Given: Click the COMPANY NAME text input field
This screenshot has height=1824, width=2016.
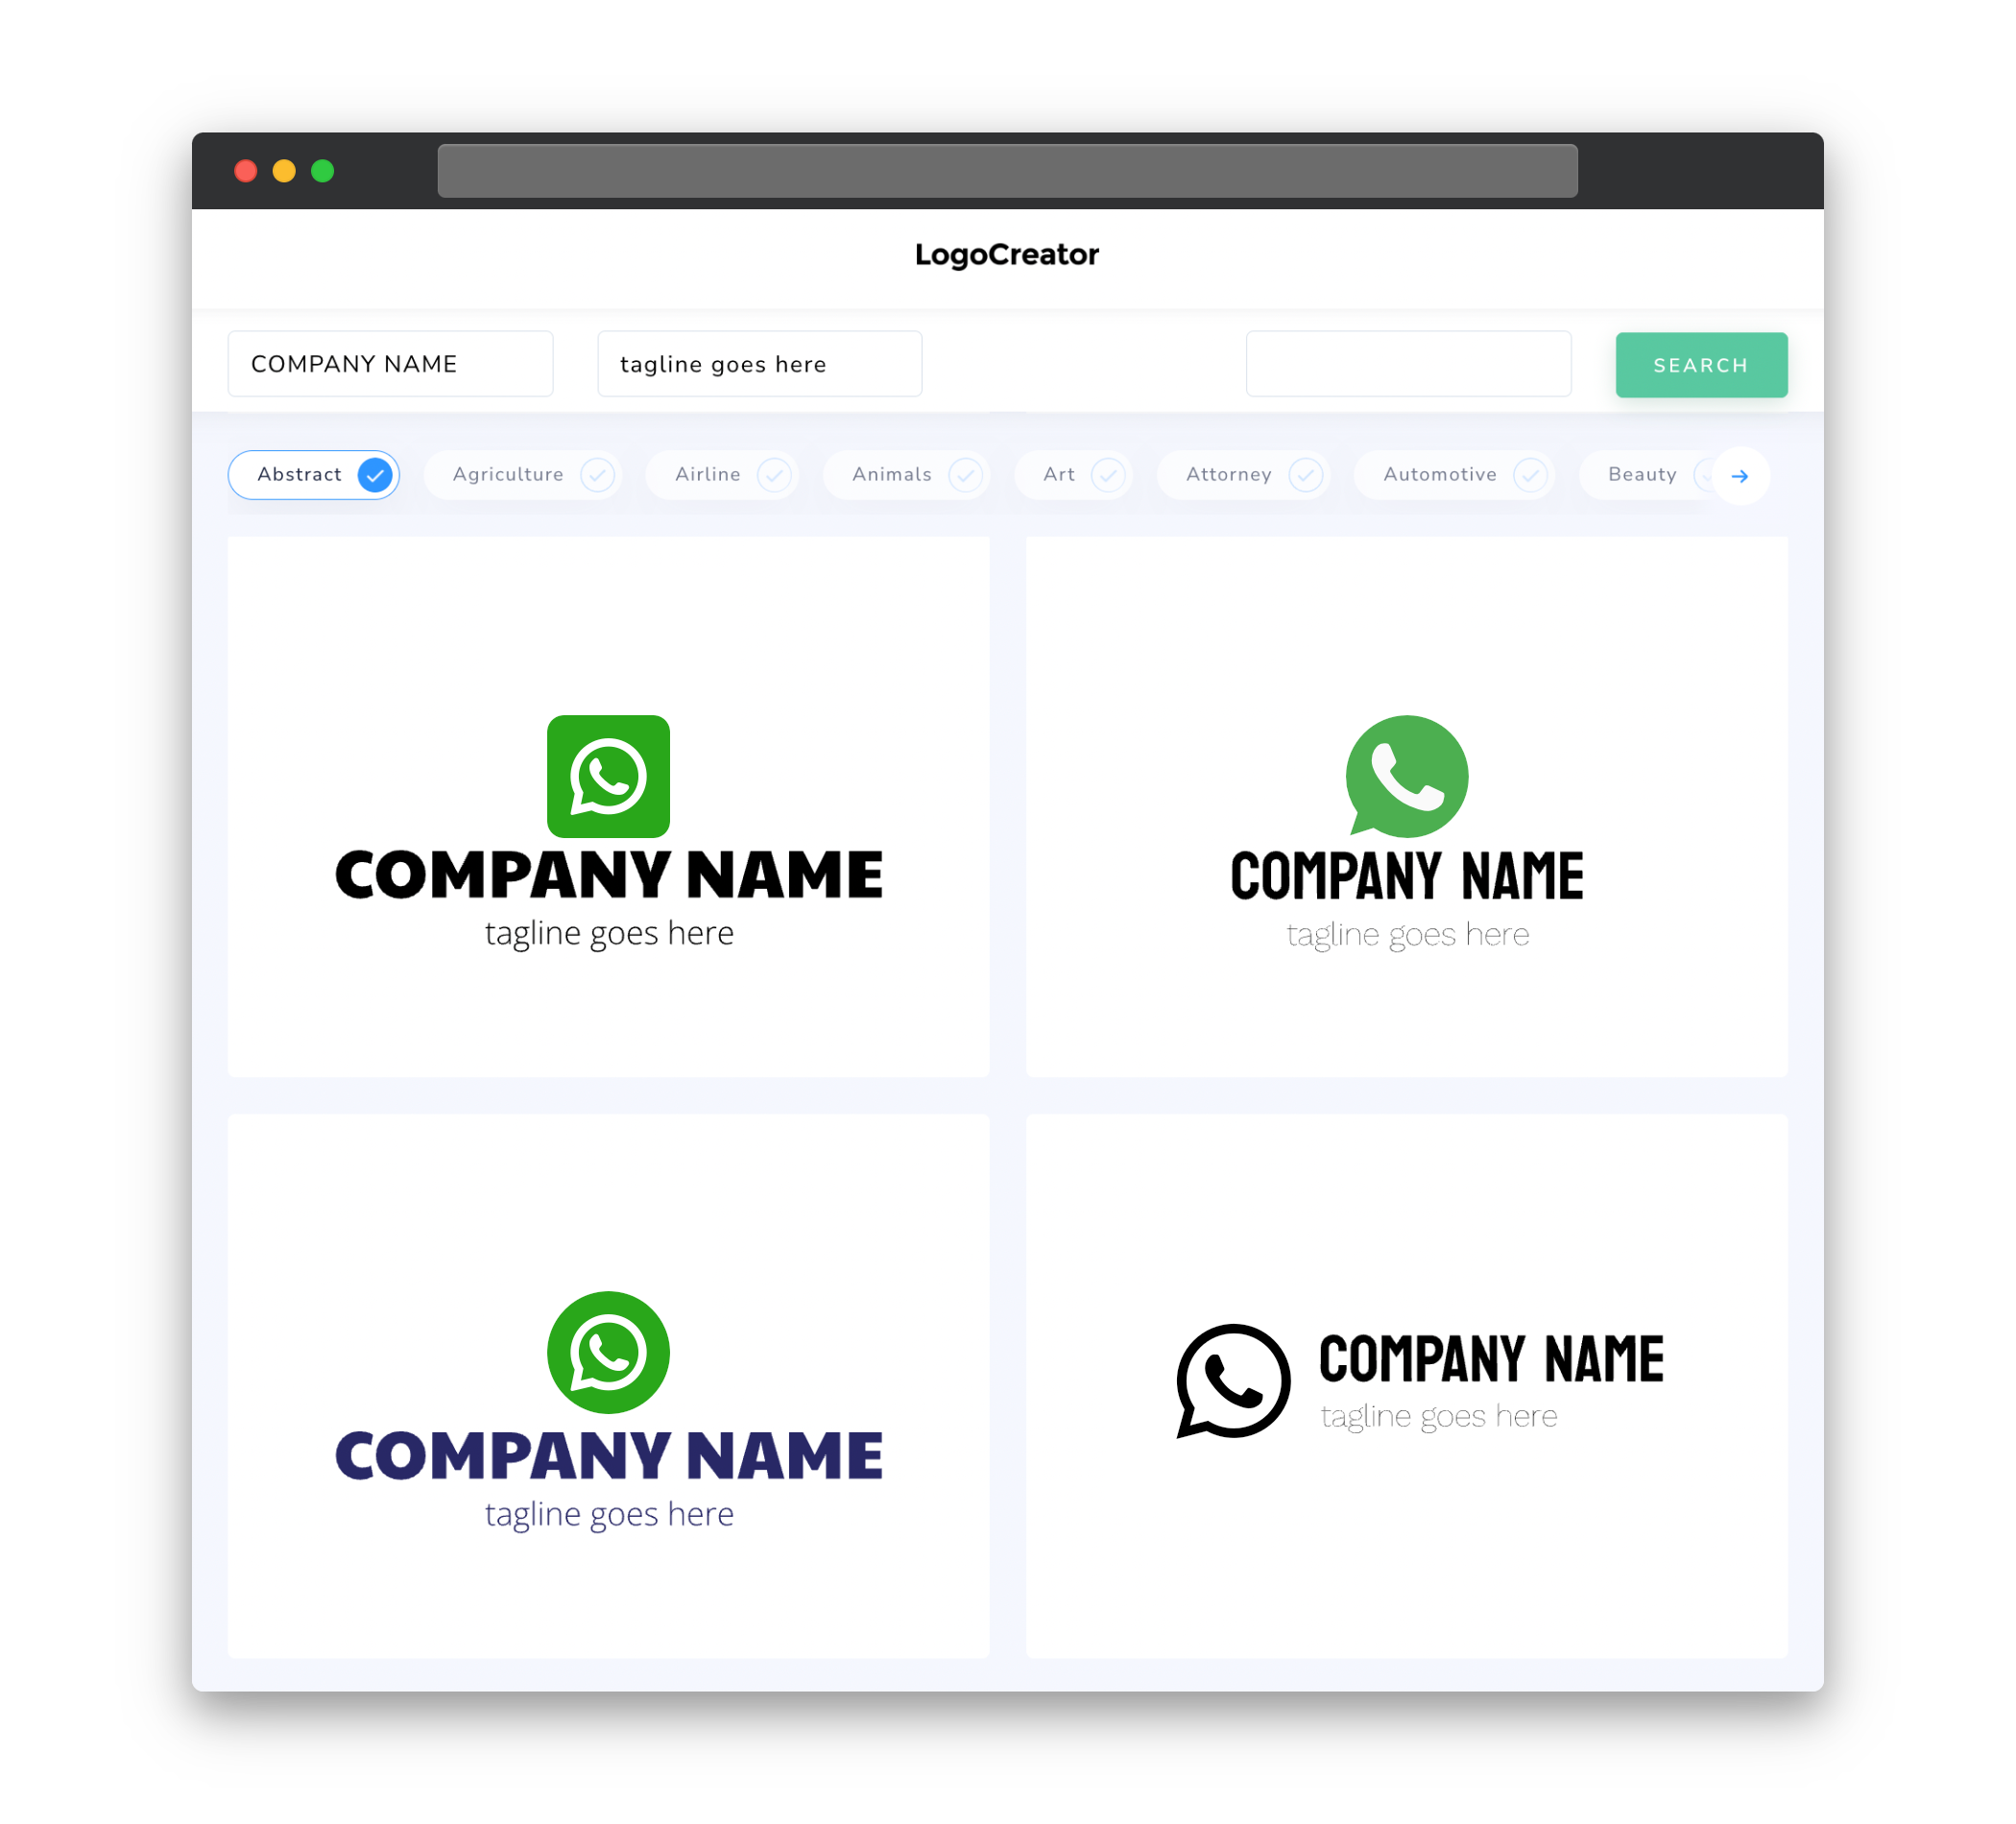Looking at the screenshot, I should 392,364.
